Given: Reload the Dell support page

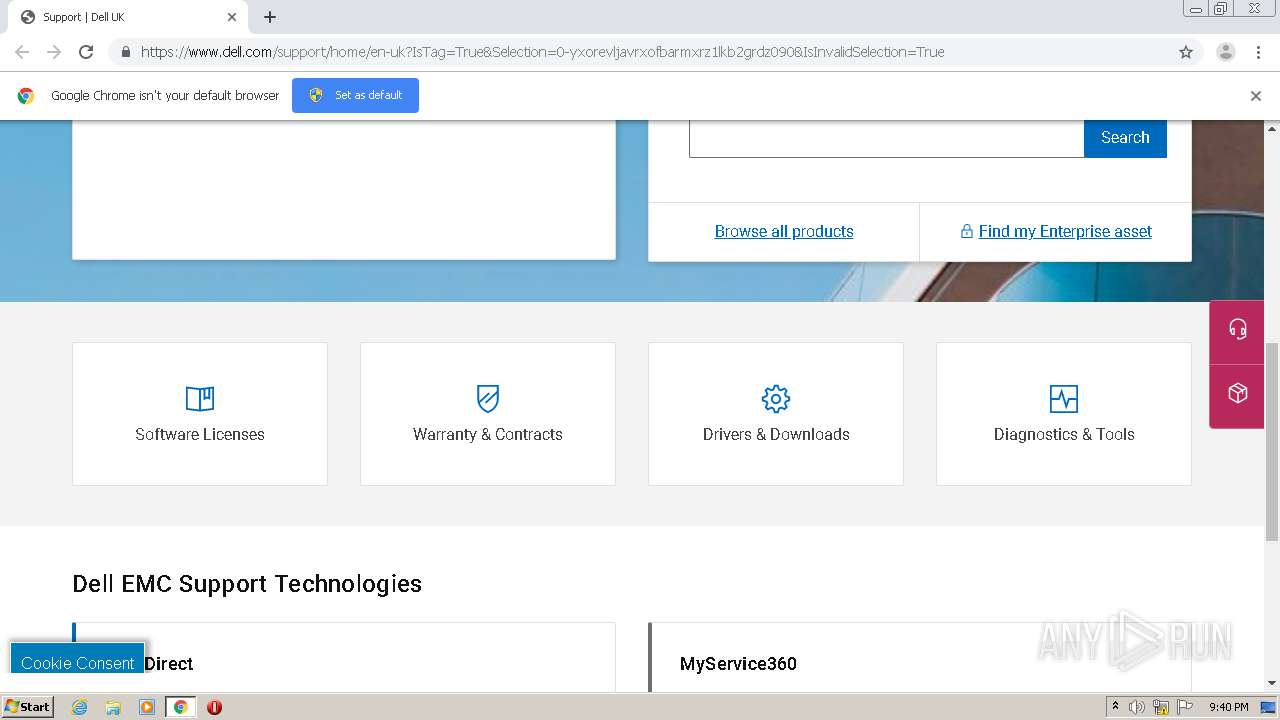Looking at the screenshot, I should point(86,52).
